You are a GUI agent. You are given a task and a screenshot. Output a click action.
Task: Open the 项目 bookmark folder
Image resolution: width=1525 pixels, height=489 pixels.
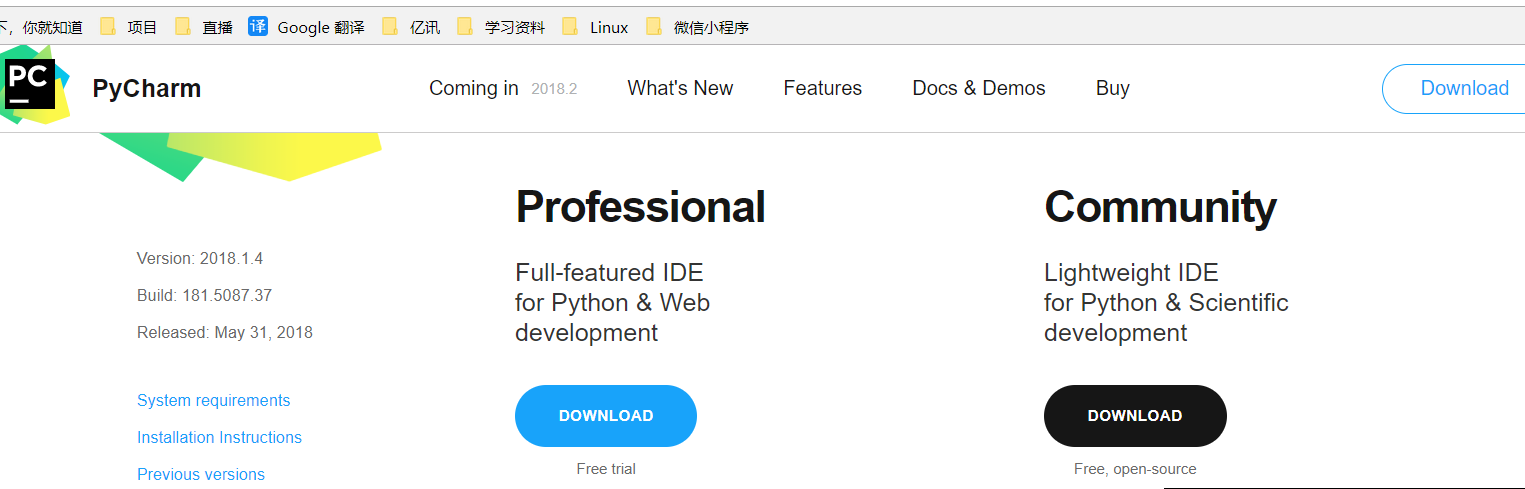pos(129,27)
